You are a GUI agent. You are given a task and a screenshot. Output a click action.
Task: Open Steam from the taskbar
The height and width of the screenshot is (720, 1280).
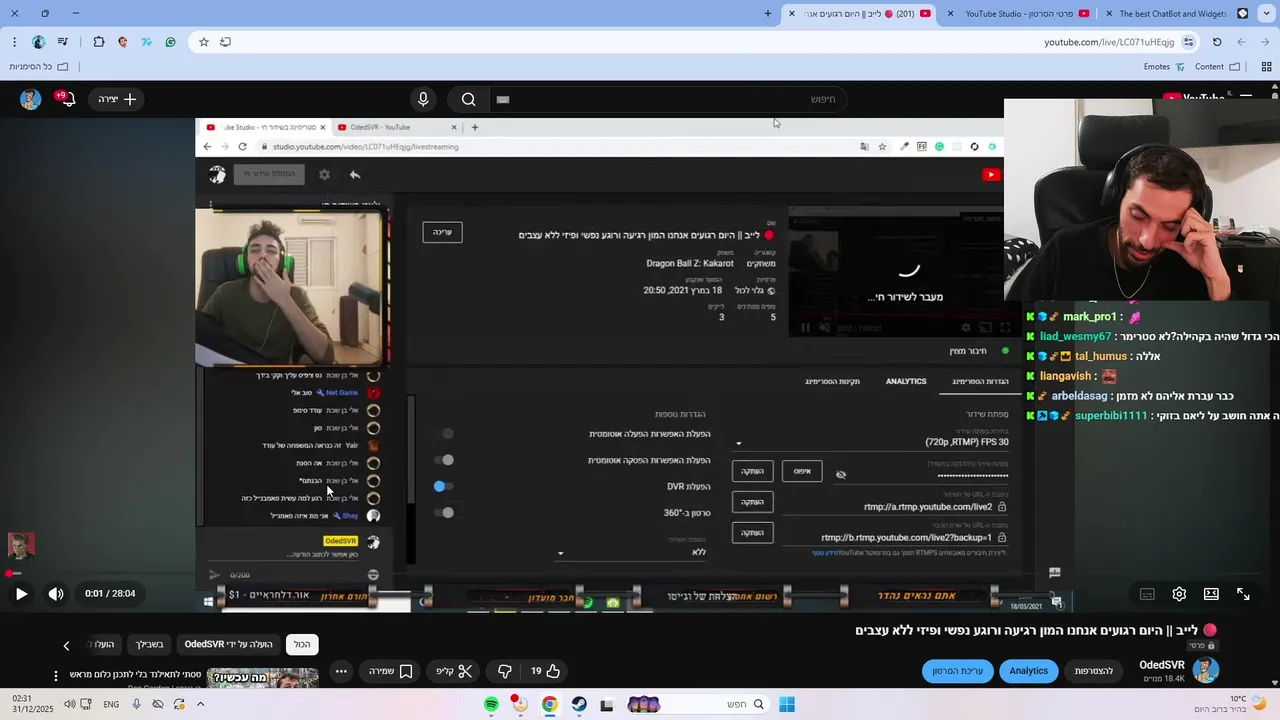pos(579,705)
